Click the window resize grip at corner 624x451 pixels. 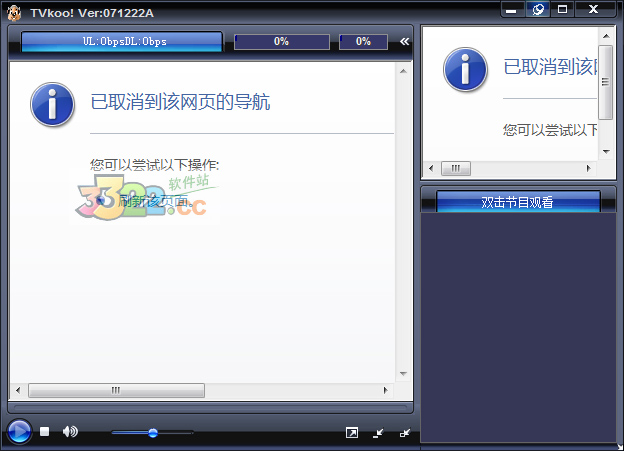click(x=620, y=447)
